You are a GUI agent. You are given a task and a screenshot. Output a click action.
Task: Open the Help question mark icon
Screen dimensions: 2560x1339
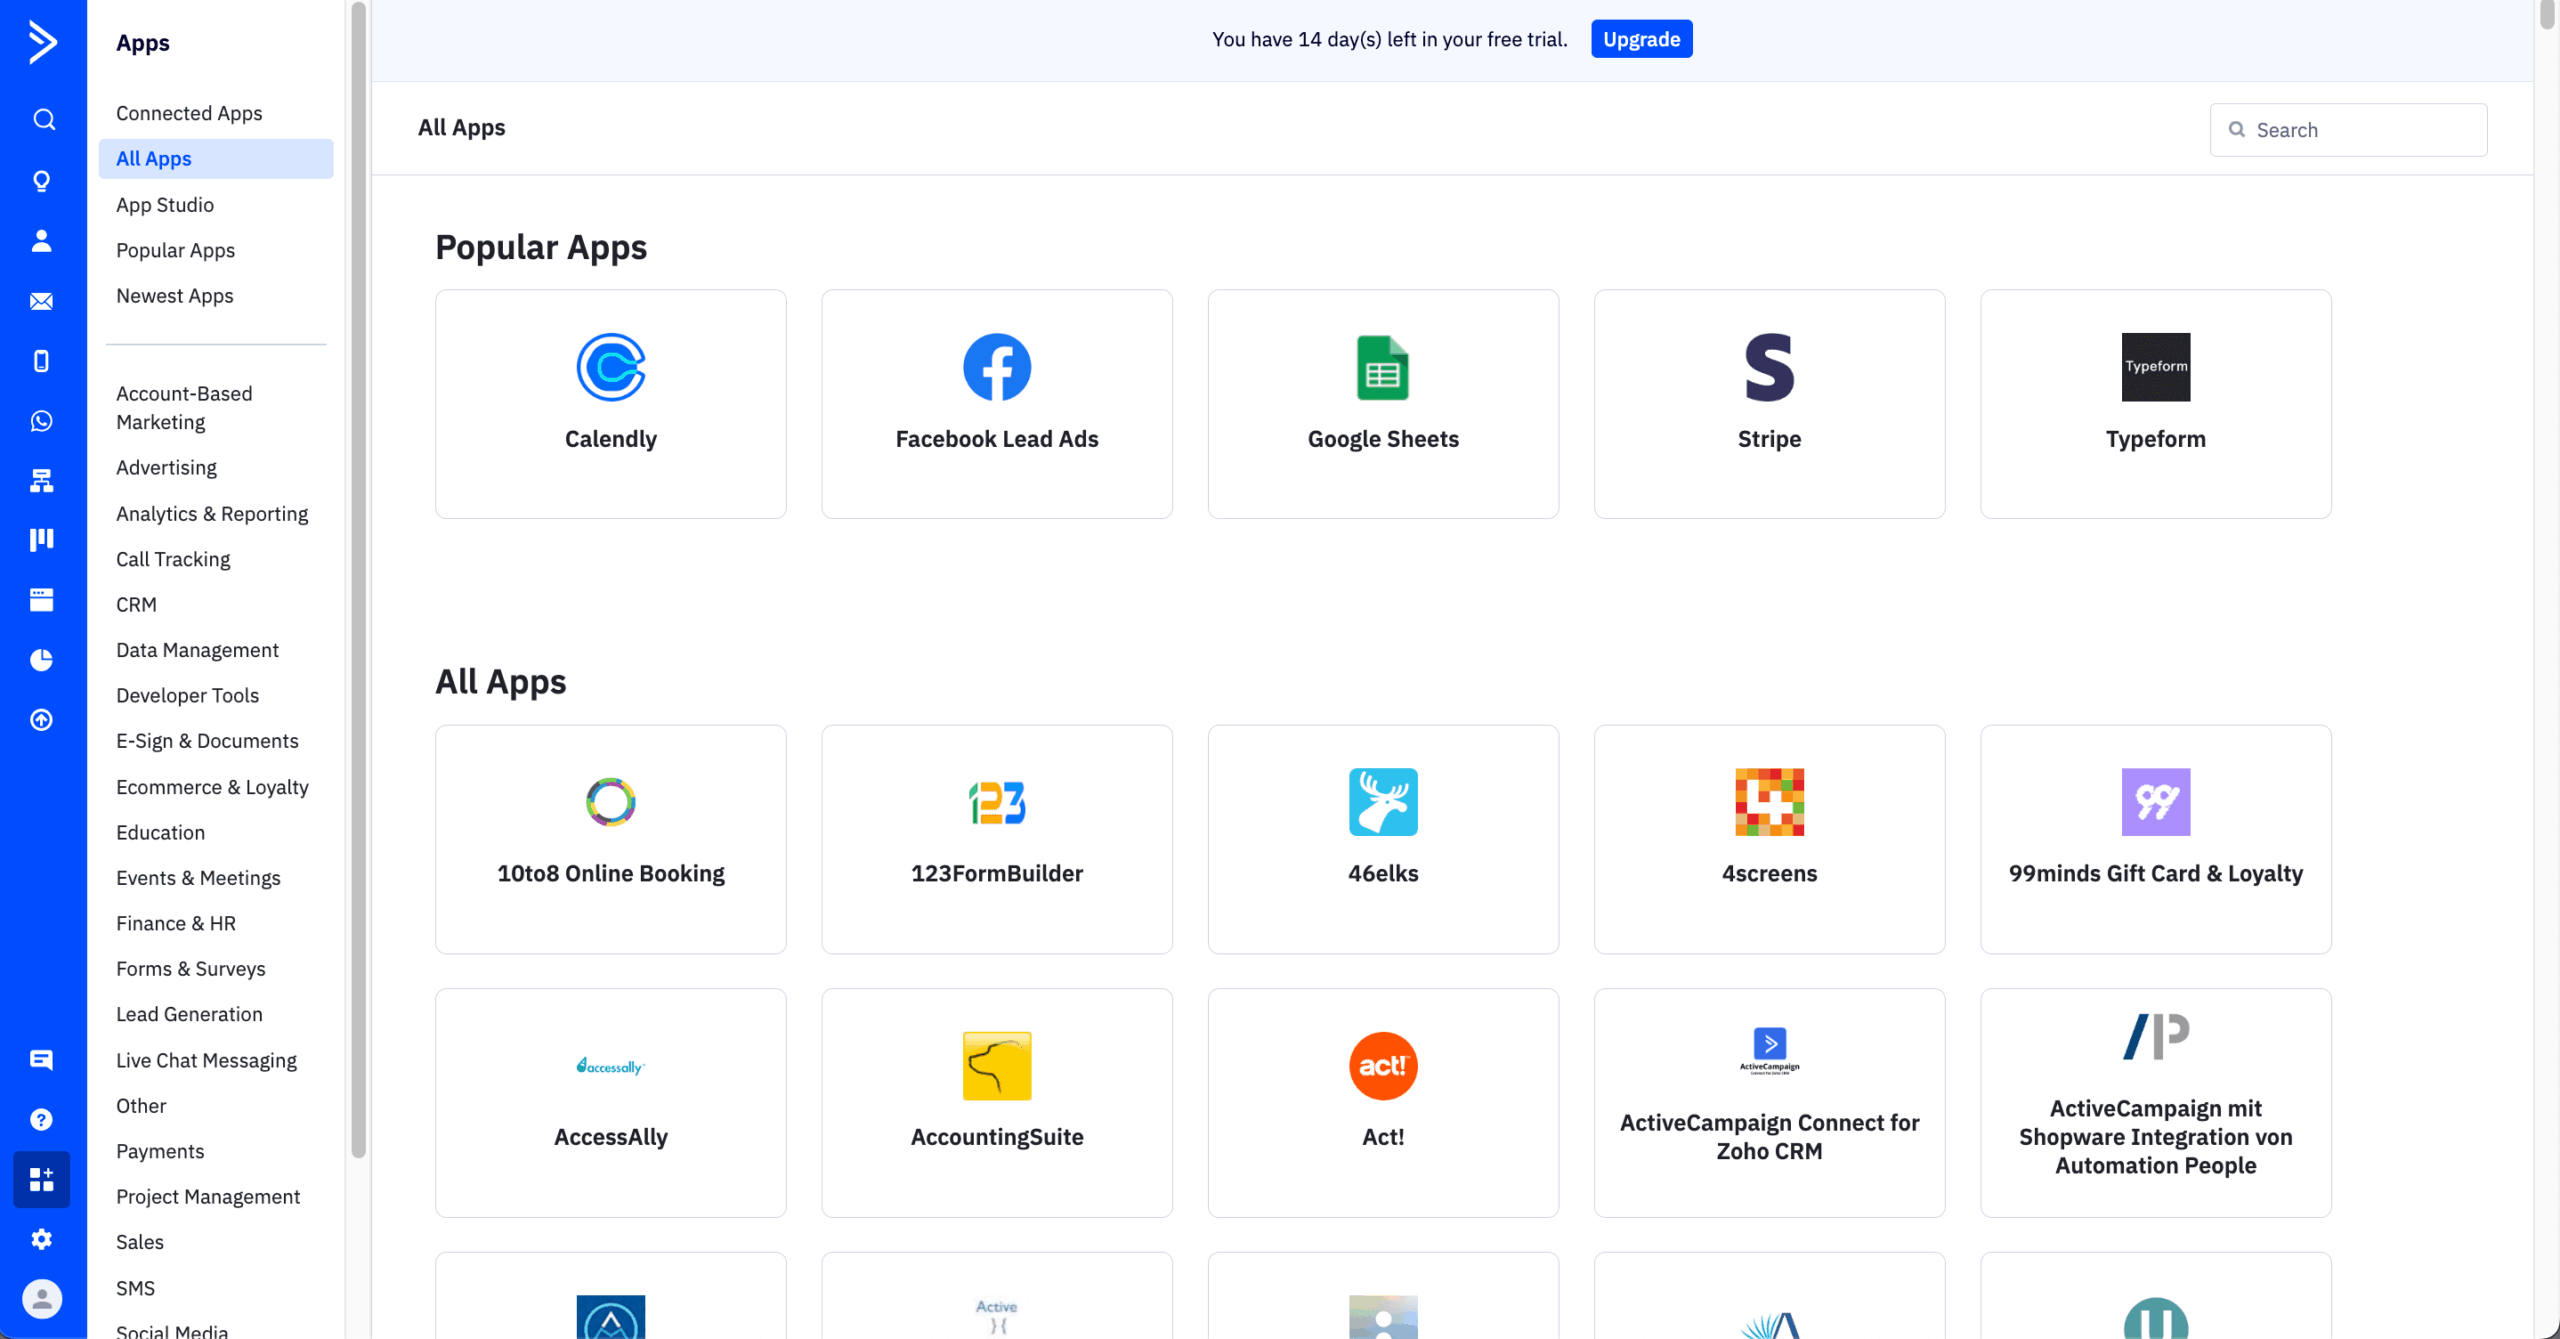click(42, 1120)
